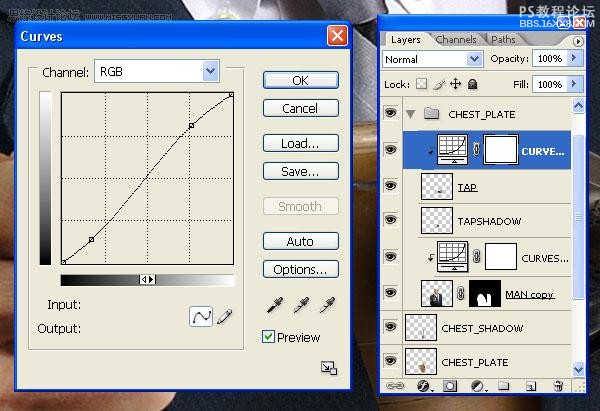The image size is (600, 411).
Task: Open the Layers panel flyout menu
Action: pos(578,41)
